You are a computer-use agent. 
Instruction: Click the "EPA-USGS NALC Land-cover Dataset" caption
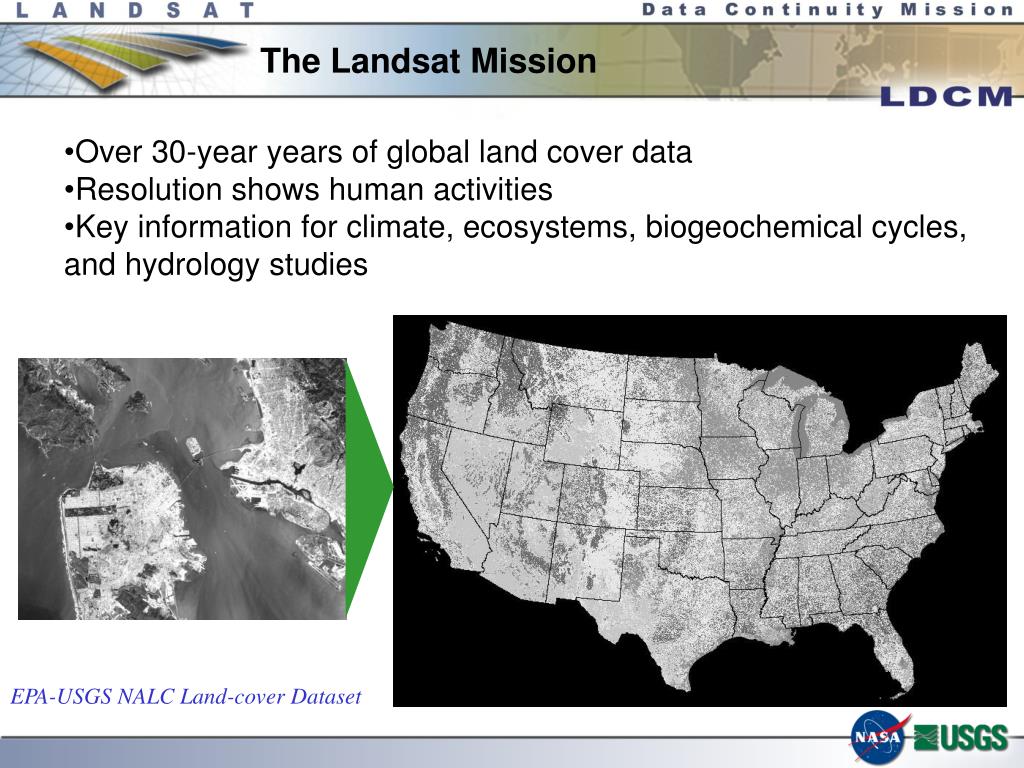186,697
